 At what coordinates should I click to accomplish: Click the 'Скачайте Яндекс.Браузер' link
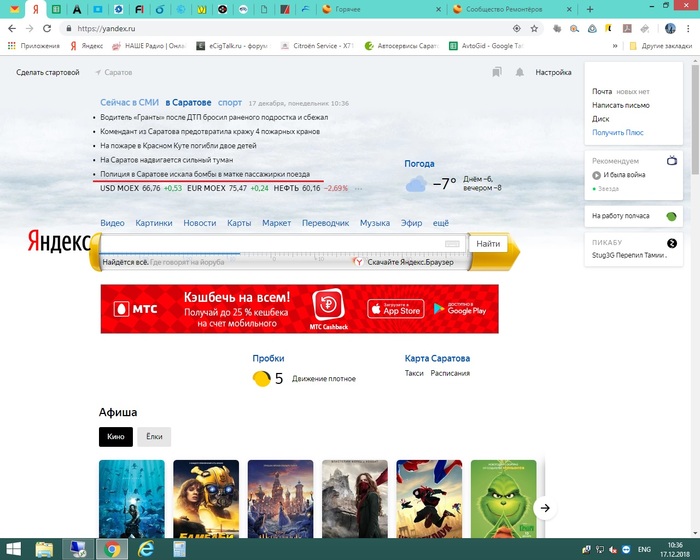(410, 262)
